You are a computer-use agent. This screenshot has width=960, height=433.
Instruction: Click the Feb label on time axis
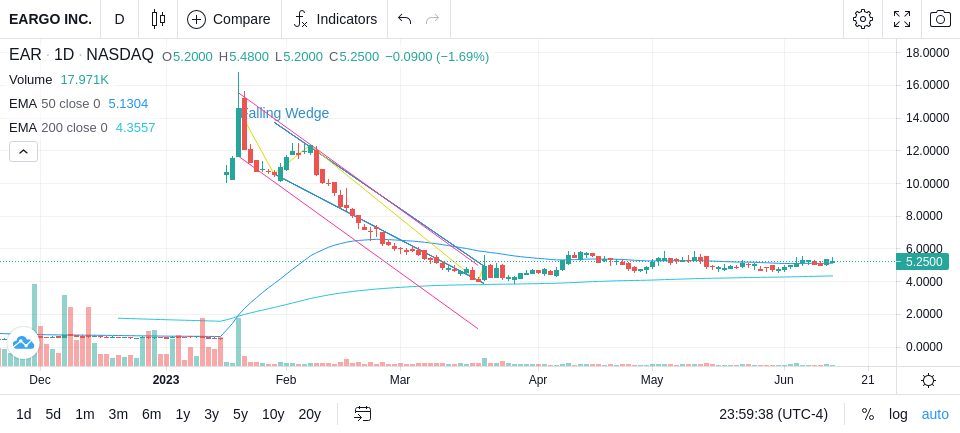click(286, 380)
